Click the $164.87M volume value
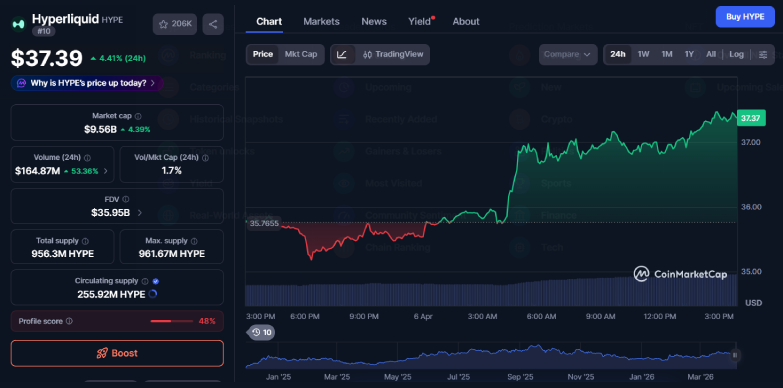Screen dimensions: 783x388 (37, 171)
